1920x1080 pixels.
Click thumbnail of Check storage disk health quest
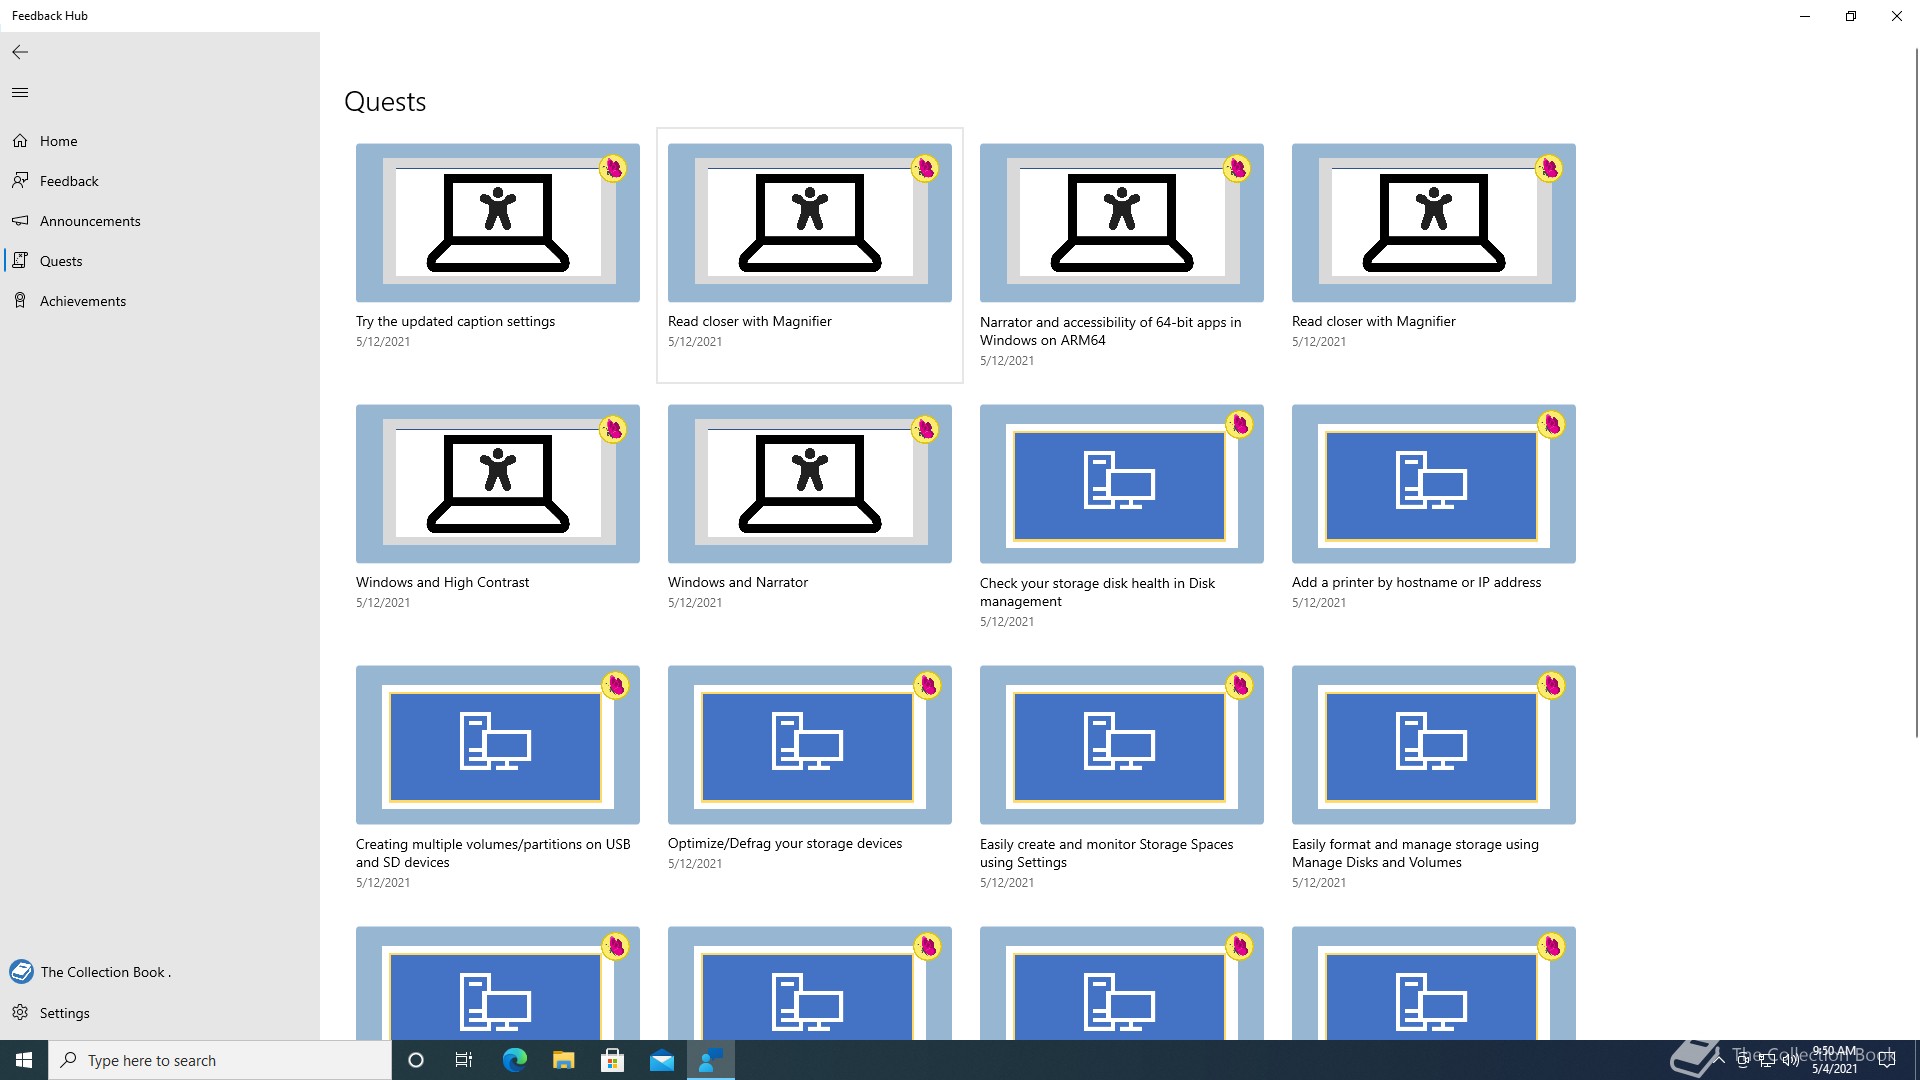pyautogui.click(x=1122, y=484)
